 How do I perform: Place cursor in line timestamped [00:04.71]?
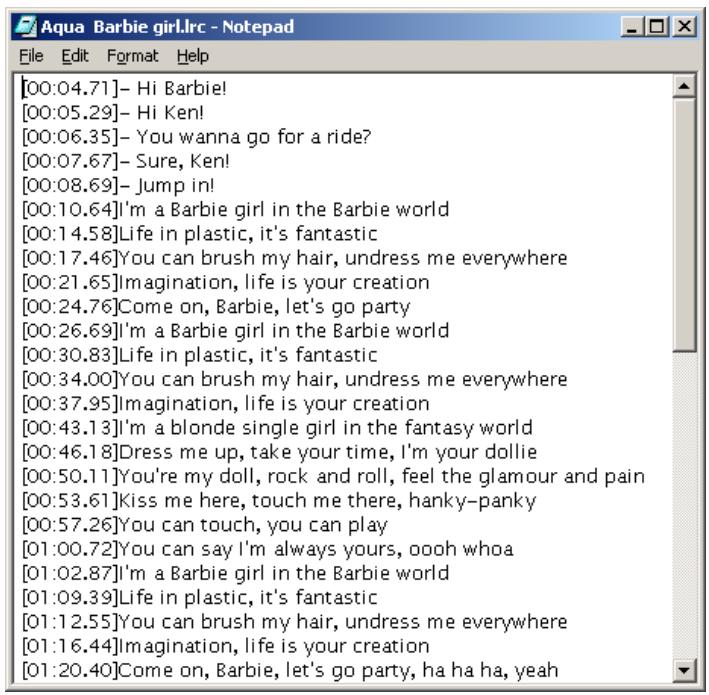tap(124, 88)
